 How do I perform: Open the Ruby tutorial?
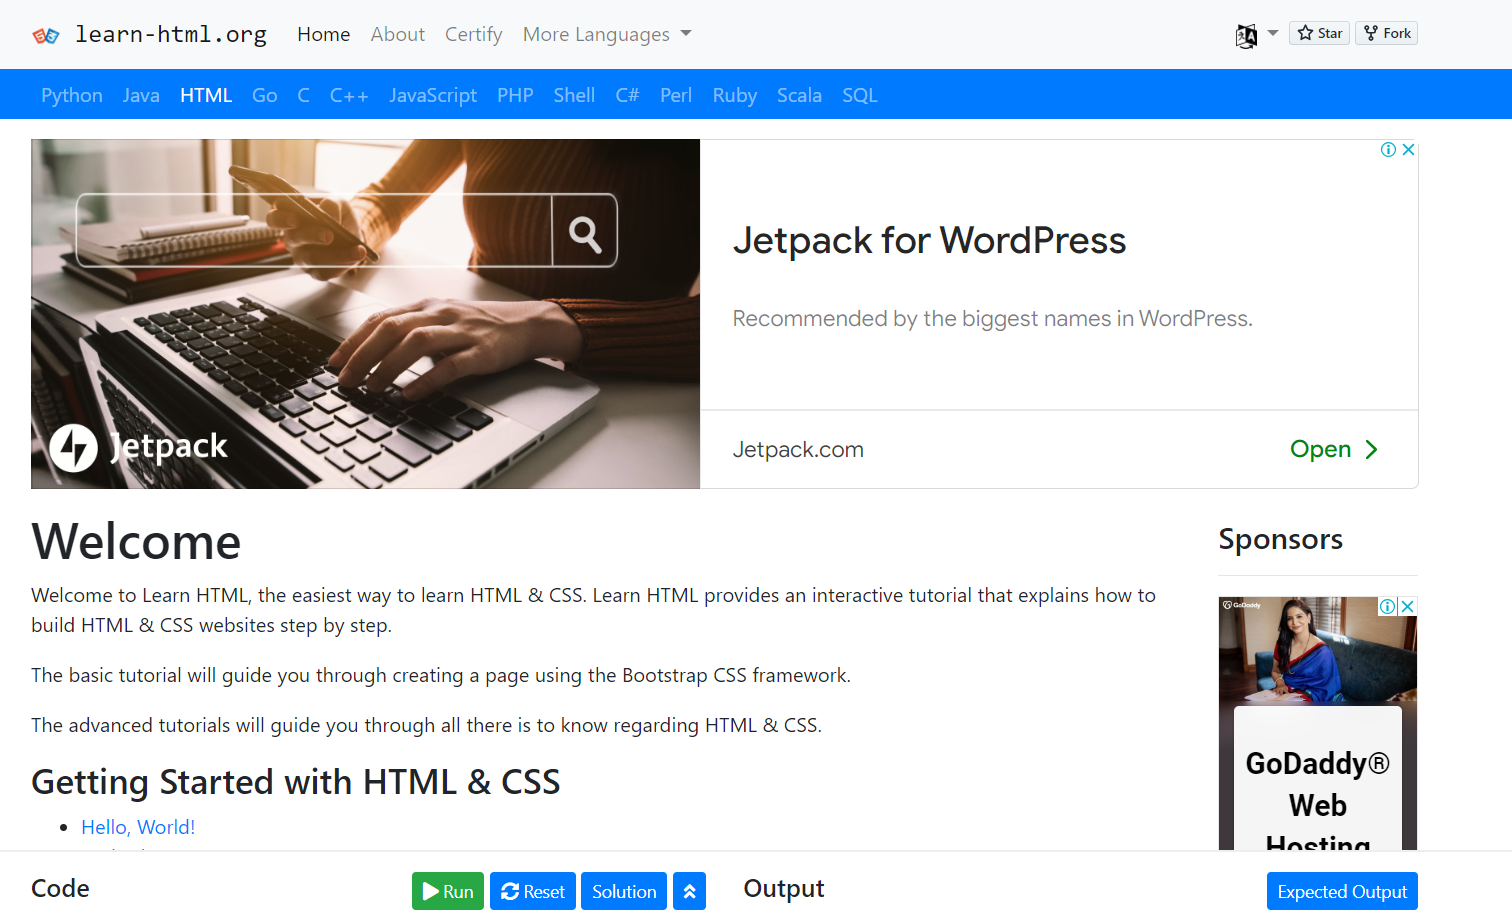[735, 95]
